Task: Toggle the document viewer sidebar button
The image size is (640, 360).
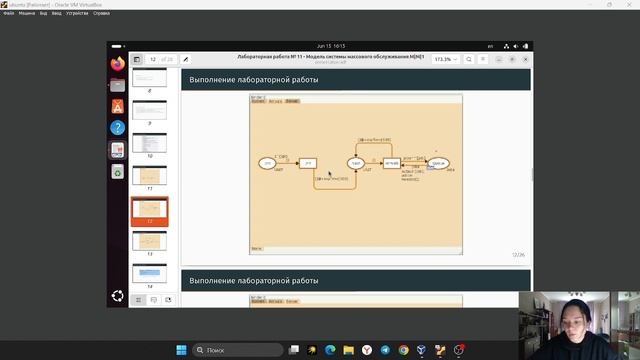Action: (x=137, y=60)
